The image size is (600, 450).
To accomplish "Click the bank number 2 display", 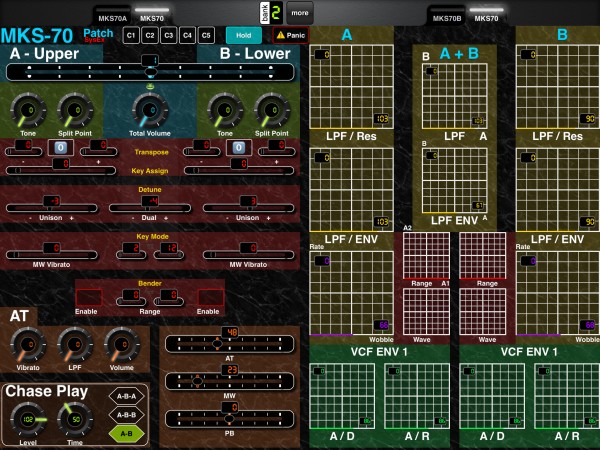I will click(276, 13).
